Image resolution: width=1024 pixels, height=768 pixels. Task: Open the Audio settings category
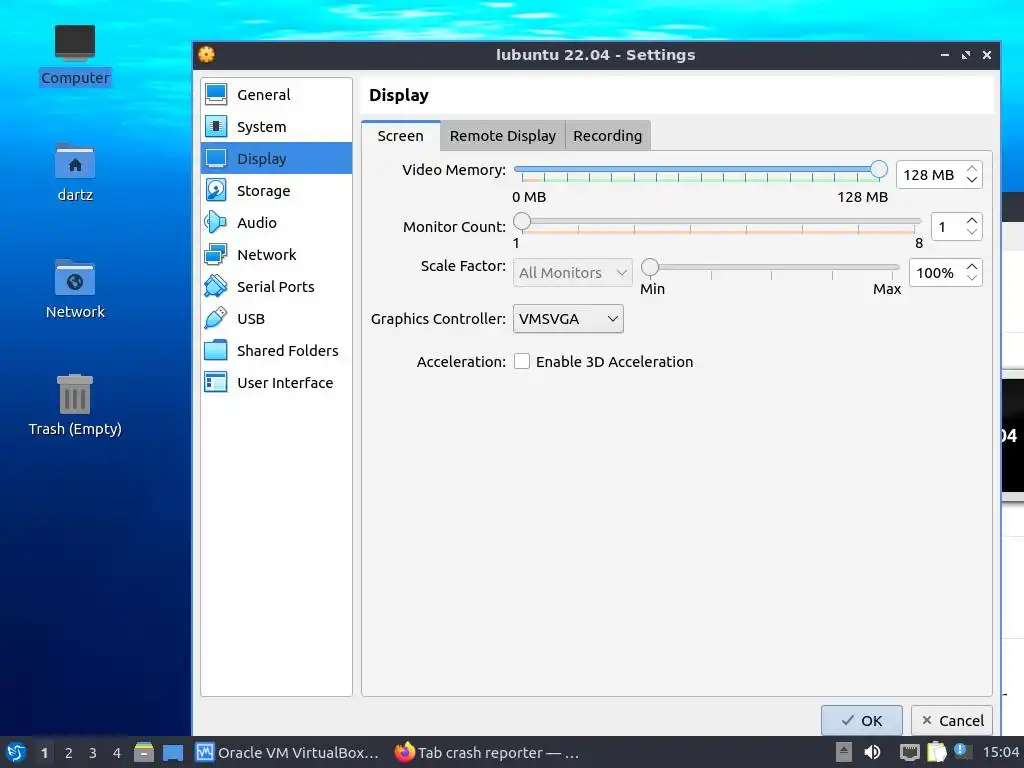[276, 223]
